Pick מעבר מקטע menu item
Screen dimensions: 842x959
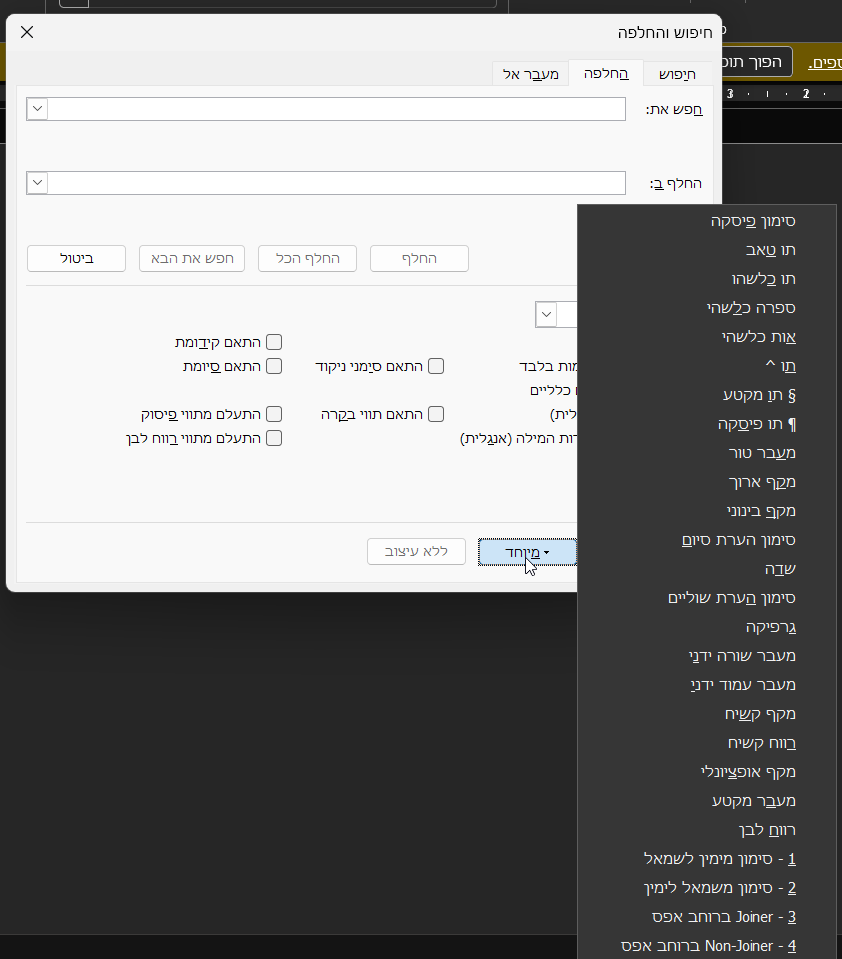(754, 801)
